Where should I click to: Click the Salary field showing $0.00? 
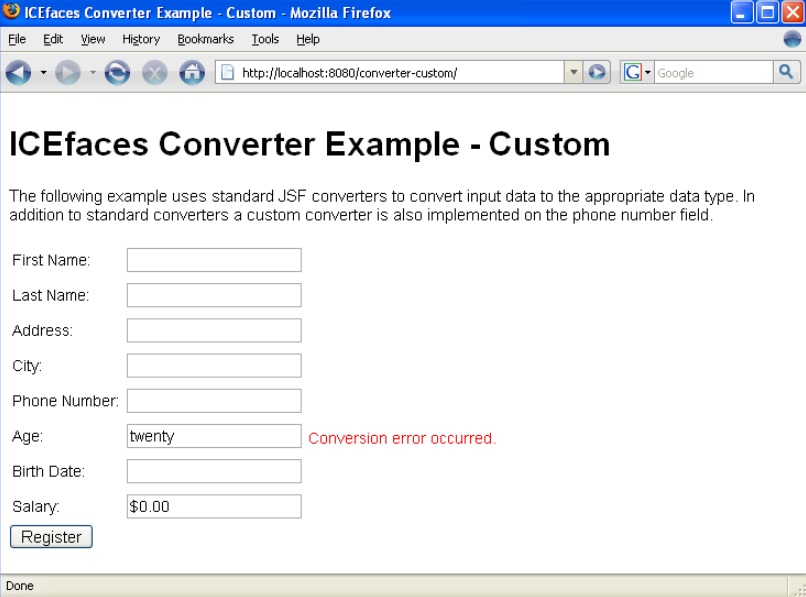pos(214,507)
